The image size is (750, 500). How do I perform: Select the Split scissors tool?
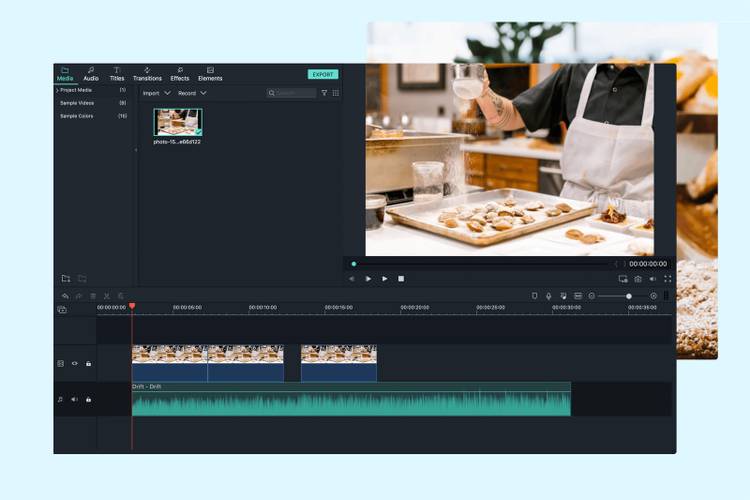point(107,296)
